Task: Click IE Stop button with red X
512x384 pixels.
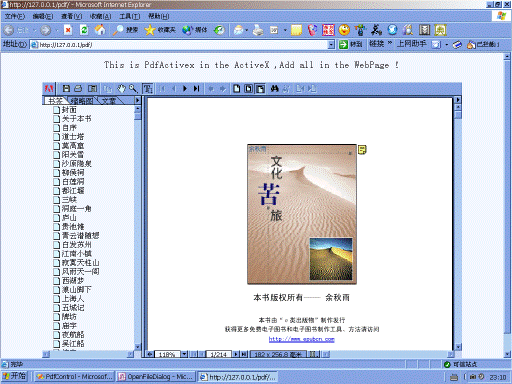Action: [68, 30]
